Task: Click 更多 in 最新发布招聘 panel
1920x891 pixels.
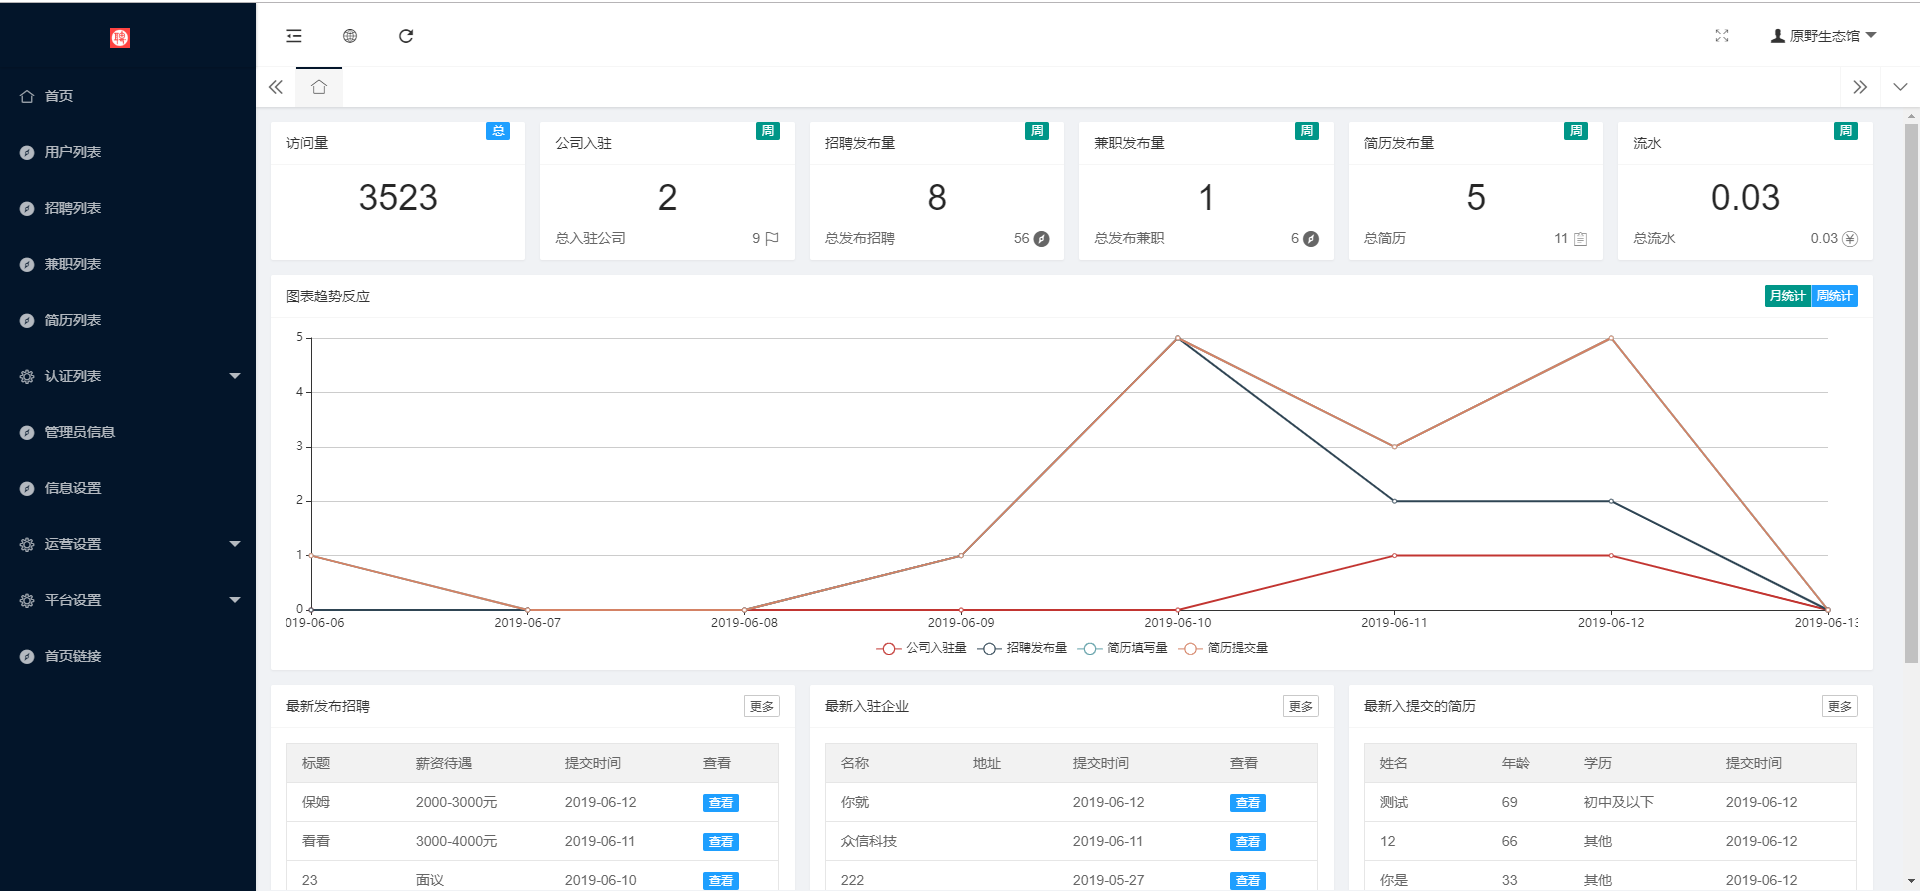Action: [762, 706]
